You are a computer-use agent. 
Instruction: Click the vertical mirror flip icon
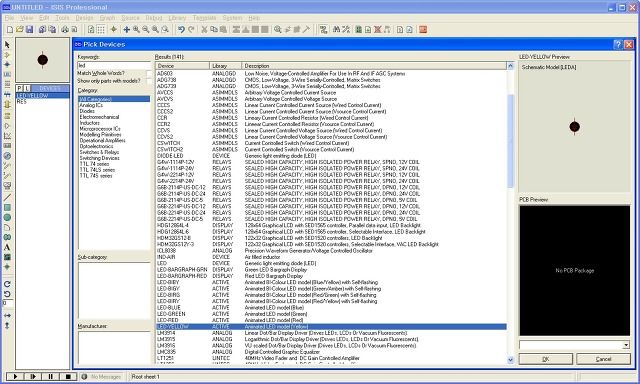click(x=7, y=325)
